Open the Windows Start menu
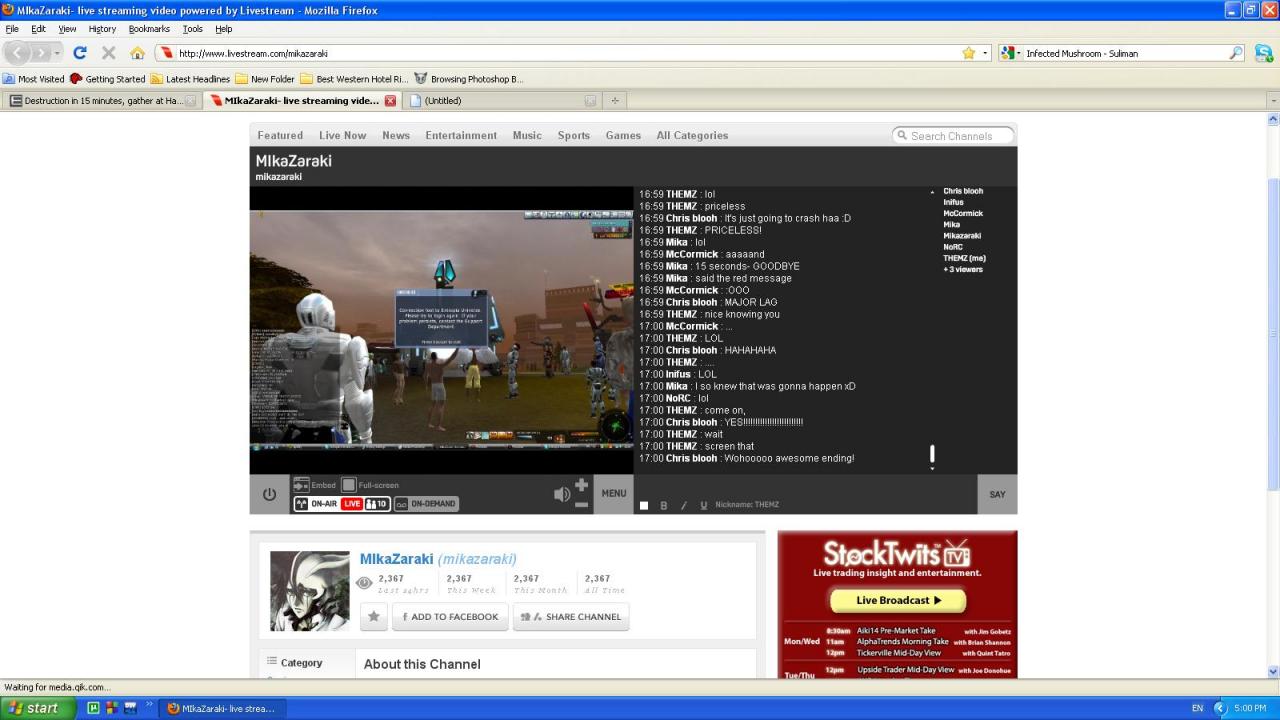 (36, 708)
